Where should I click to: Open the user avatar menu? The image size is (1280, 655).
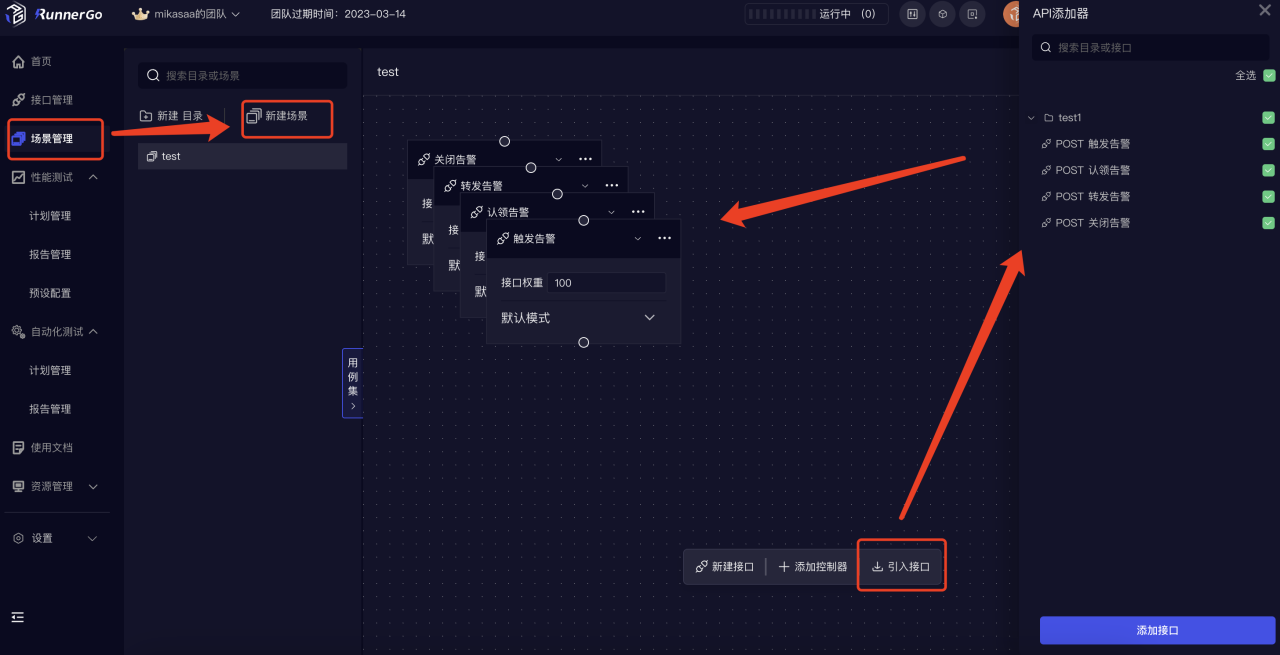(x=1011, y=14)
